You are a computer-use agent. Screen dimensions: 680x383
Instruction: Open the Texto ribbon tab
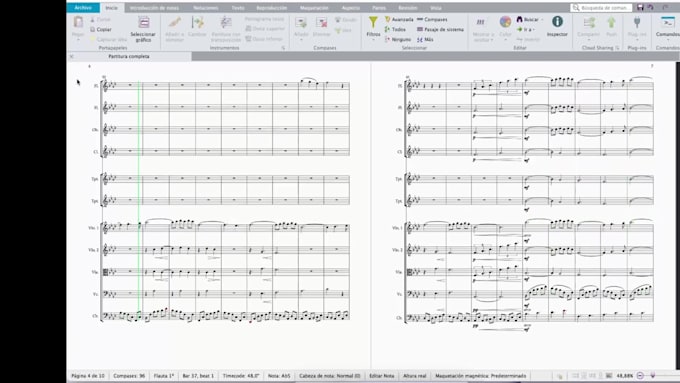(238, 8)
